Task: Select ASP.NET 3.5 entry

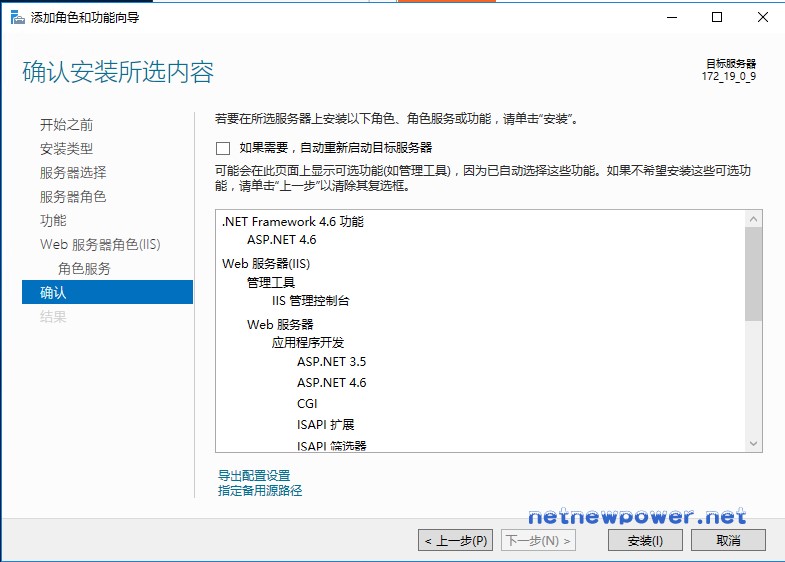Action: pyautogui.click(x=331, y=362)
